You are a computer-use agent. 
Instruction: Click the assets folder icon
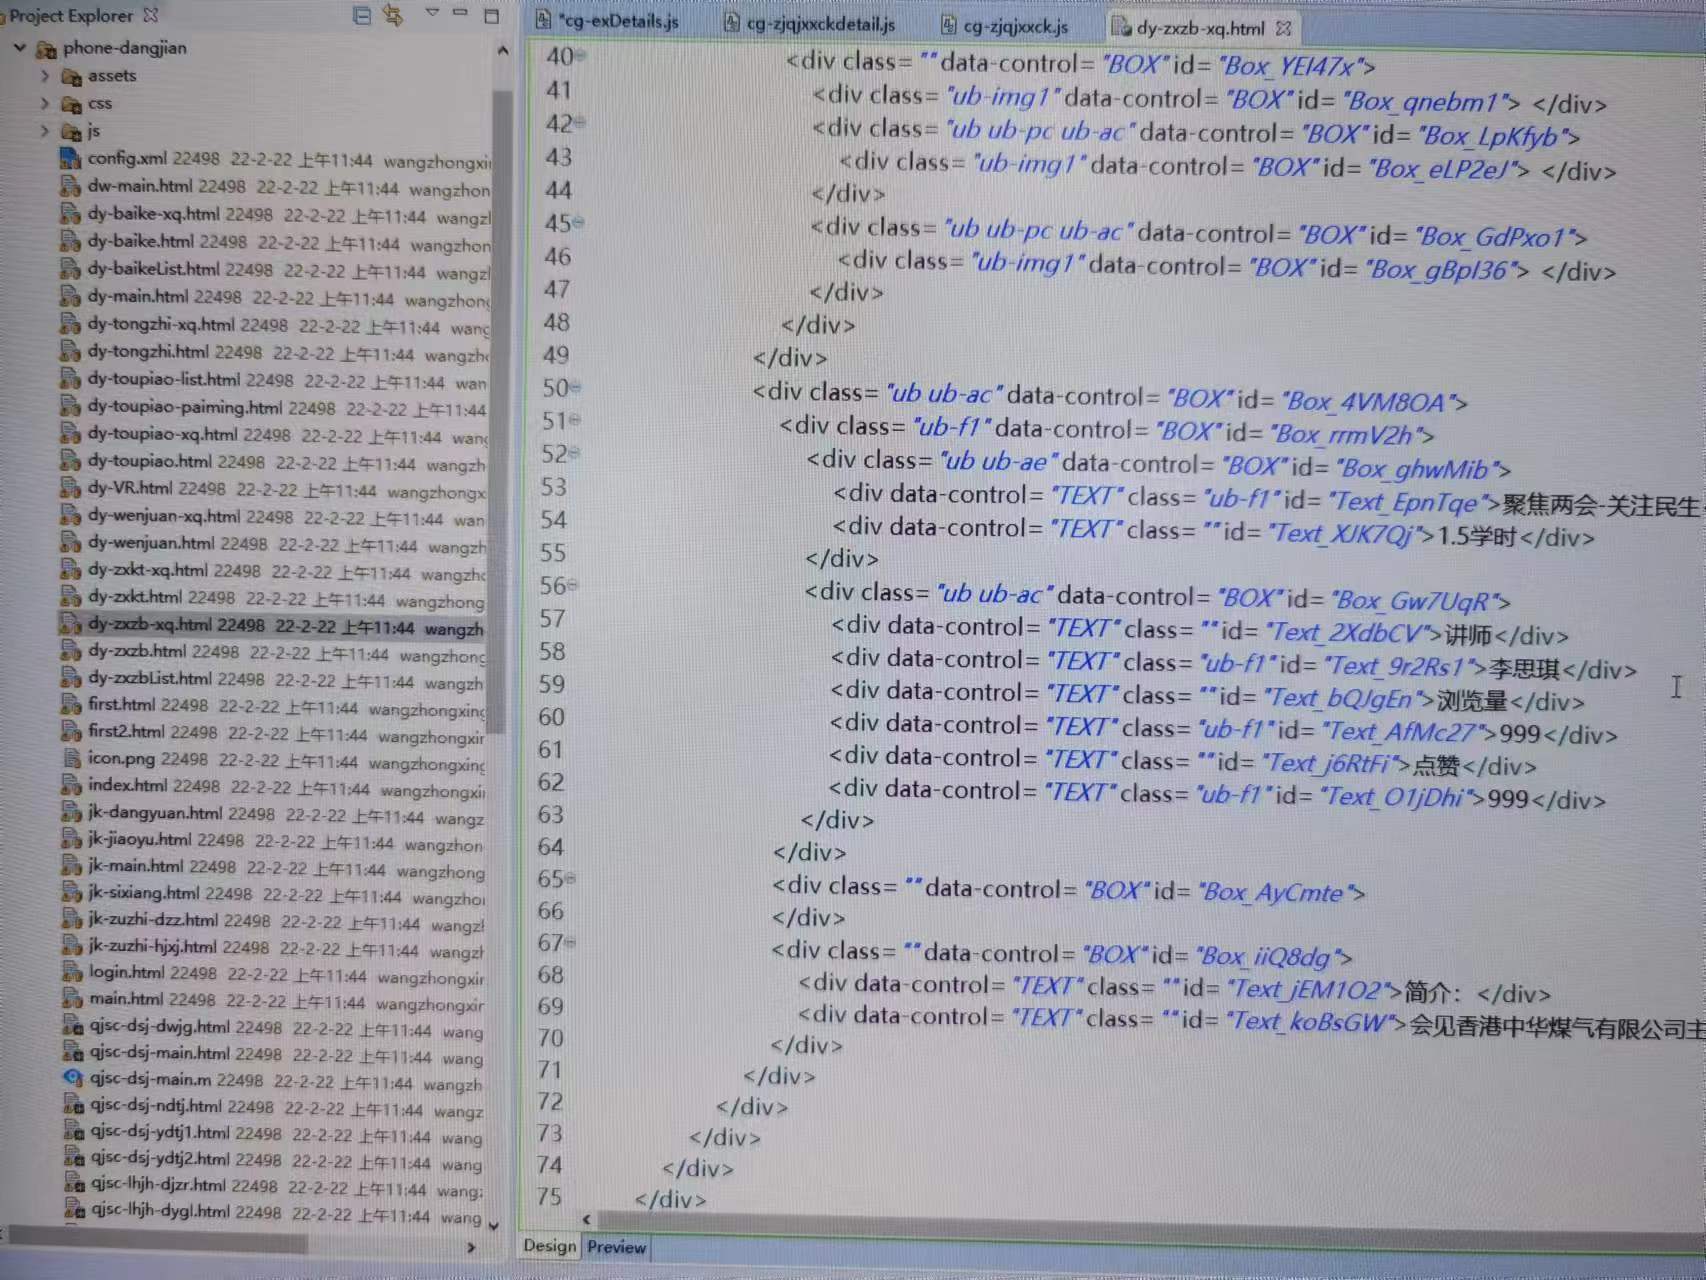coord(71,76)
